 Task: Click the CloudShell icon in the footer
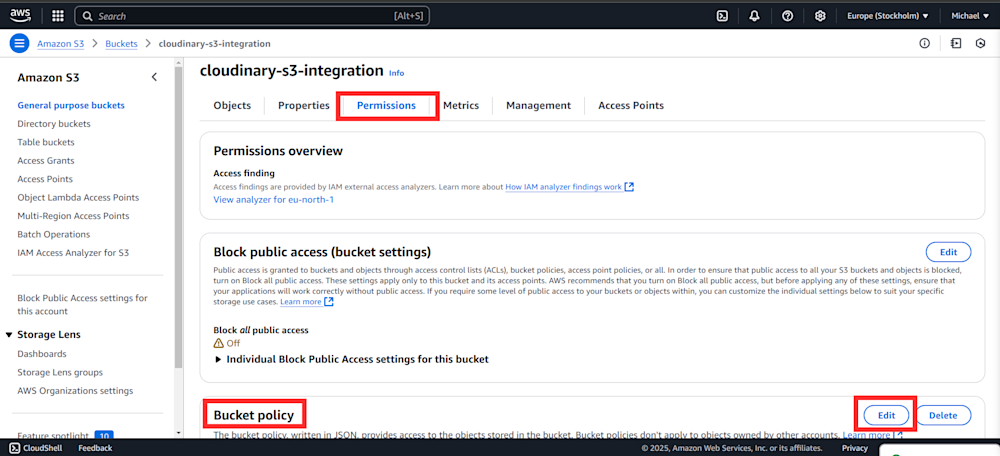point(15,448)
